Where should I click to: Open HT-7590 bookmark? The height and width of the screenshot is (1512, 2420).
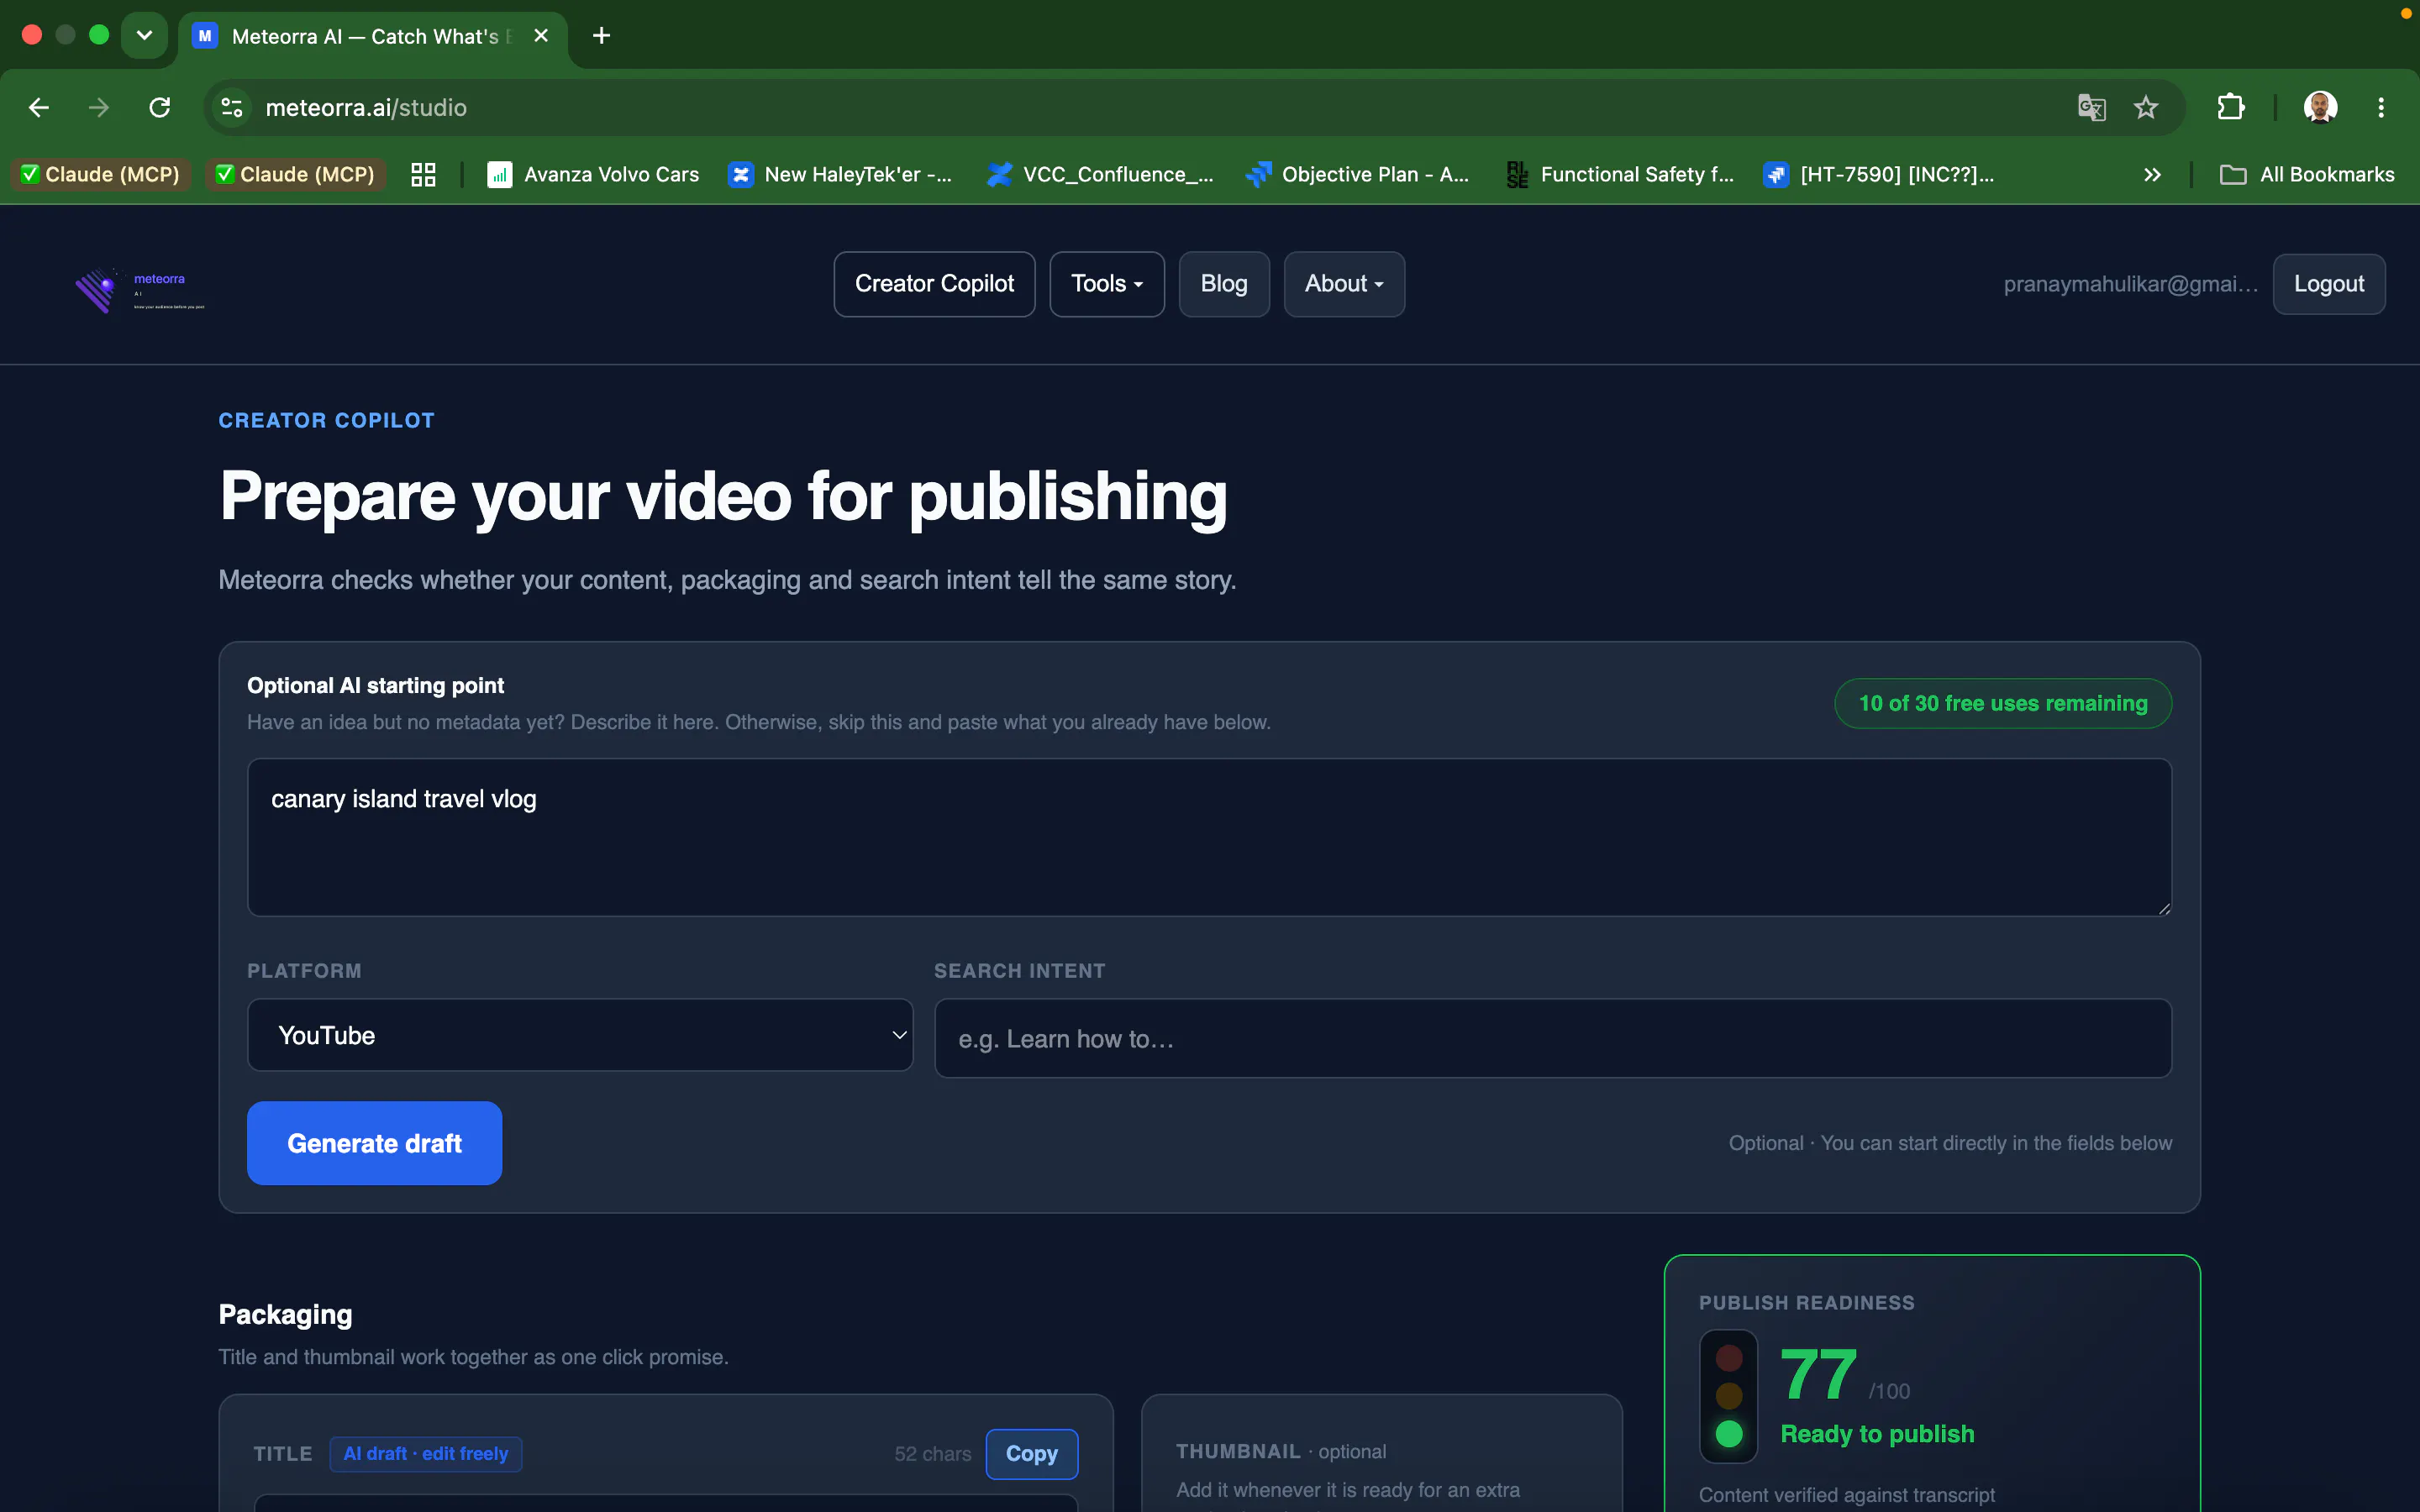(x=1879, y=174)
